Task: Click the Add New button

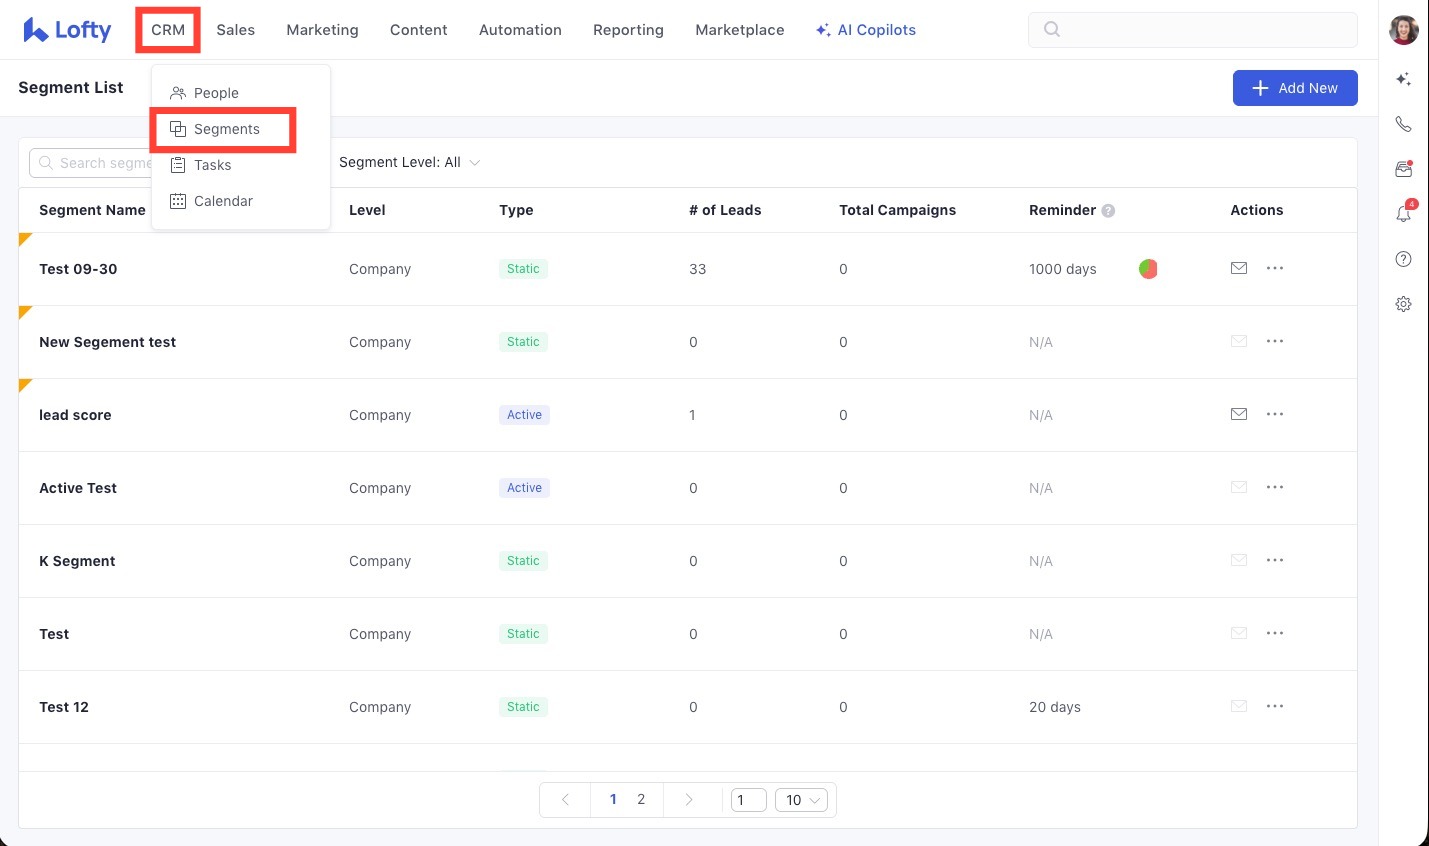Action: click(1295, 88)
